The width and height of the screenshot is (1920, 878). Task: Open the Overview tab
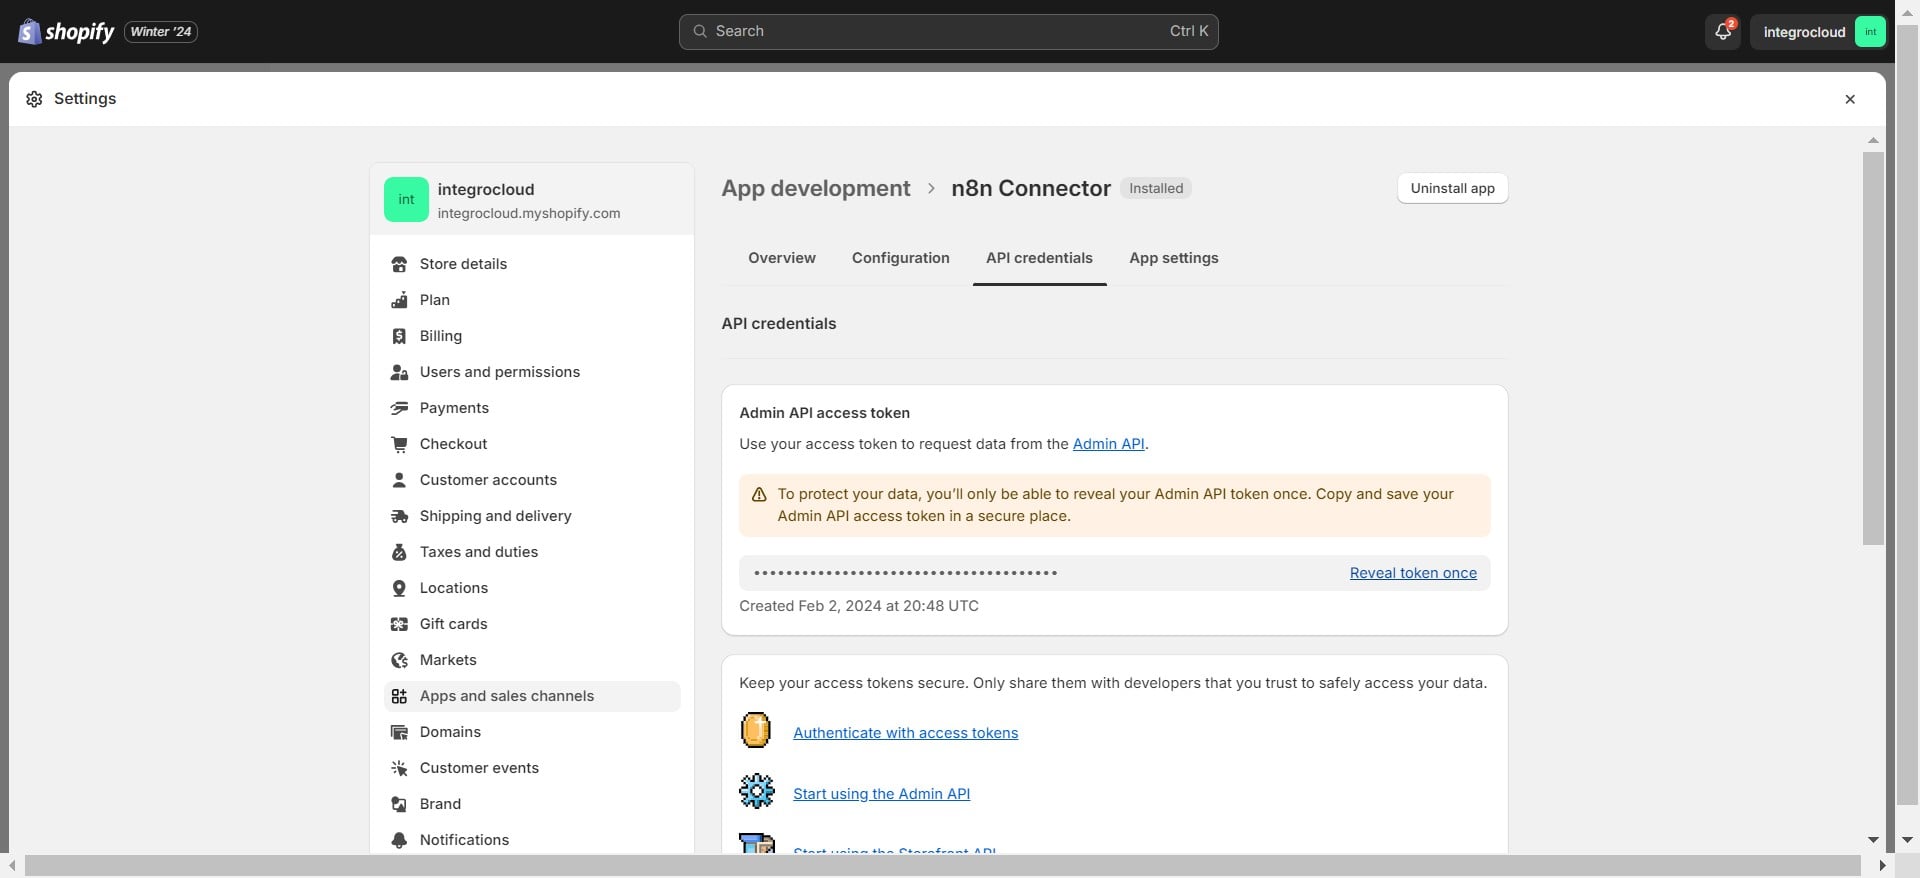(781, 258)
